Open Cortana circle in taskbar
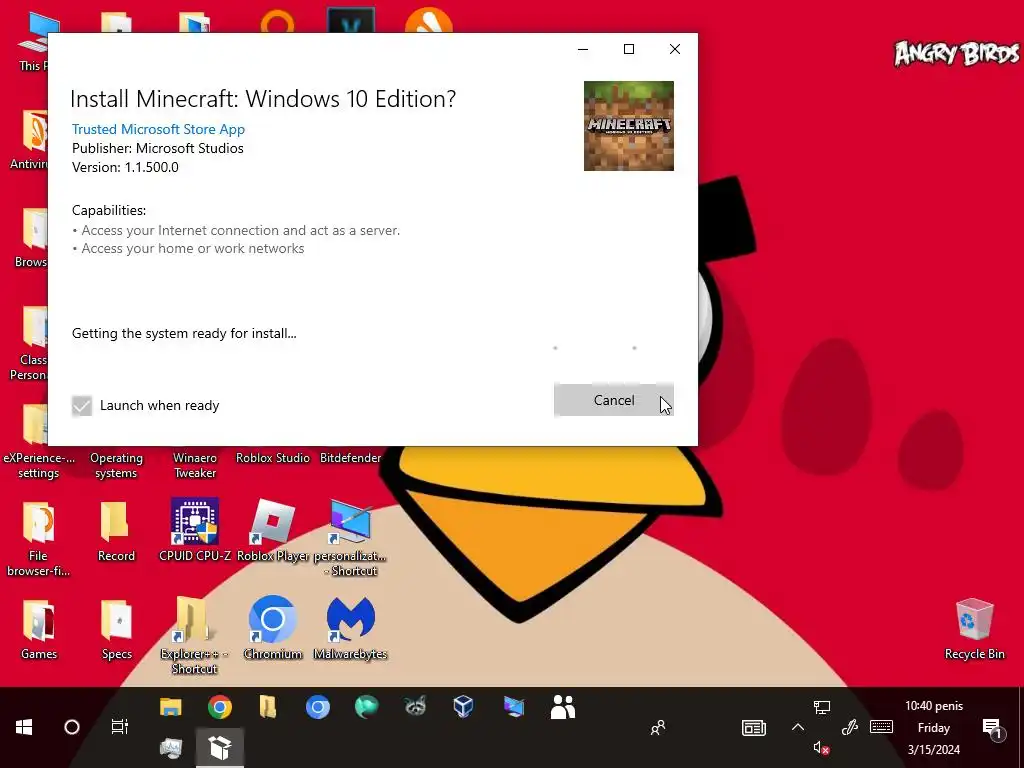Screen dimensions: 1024x768 coord(72,727)
